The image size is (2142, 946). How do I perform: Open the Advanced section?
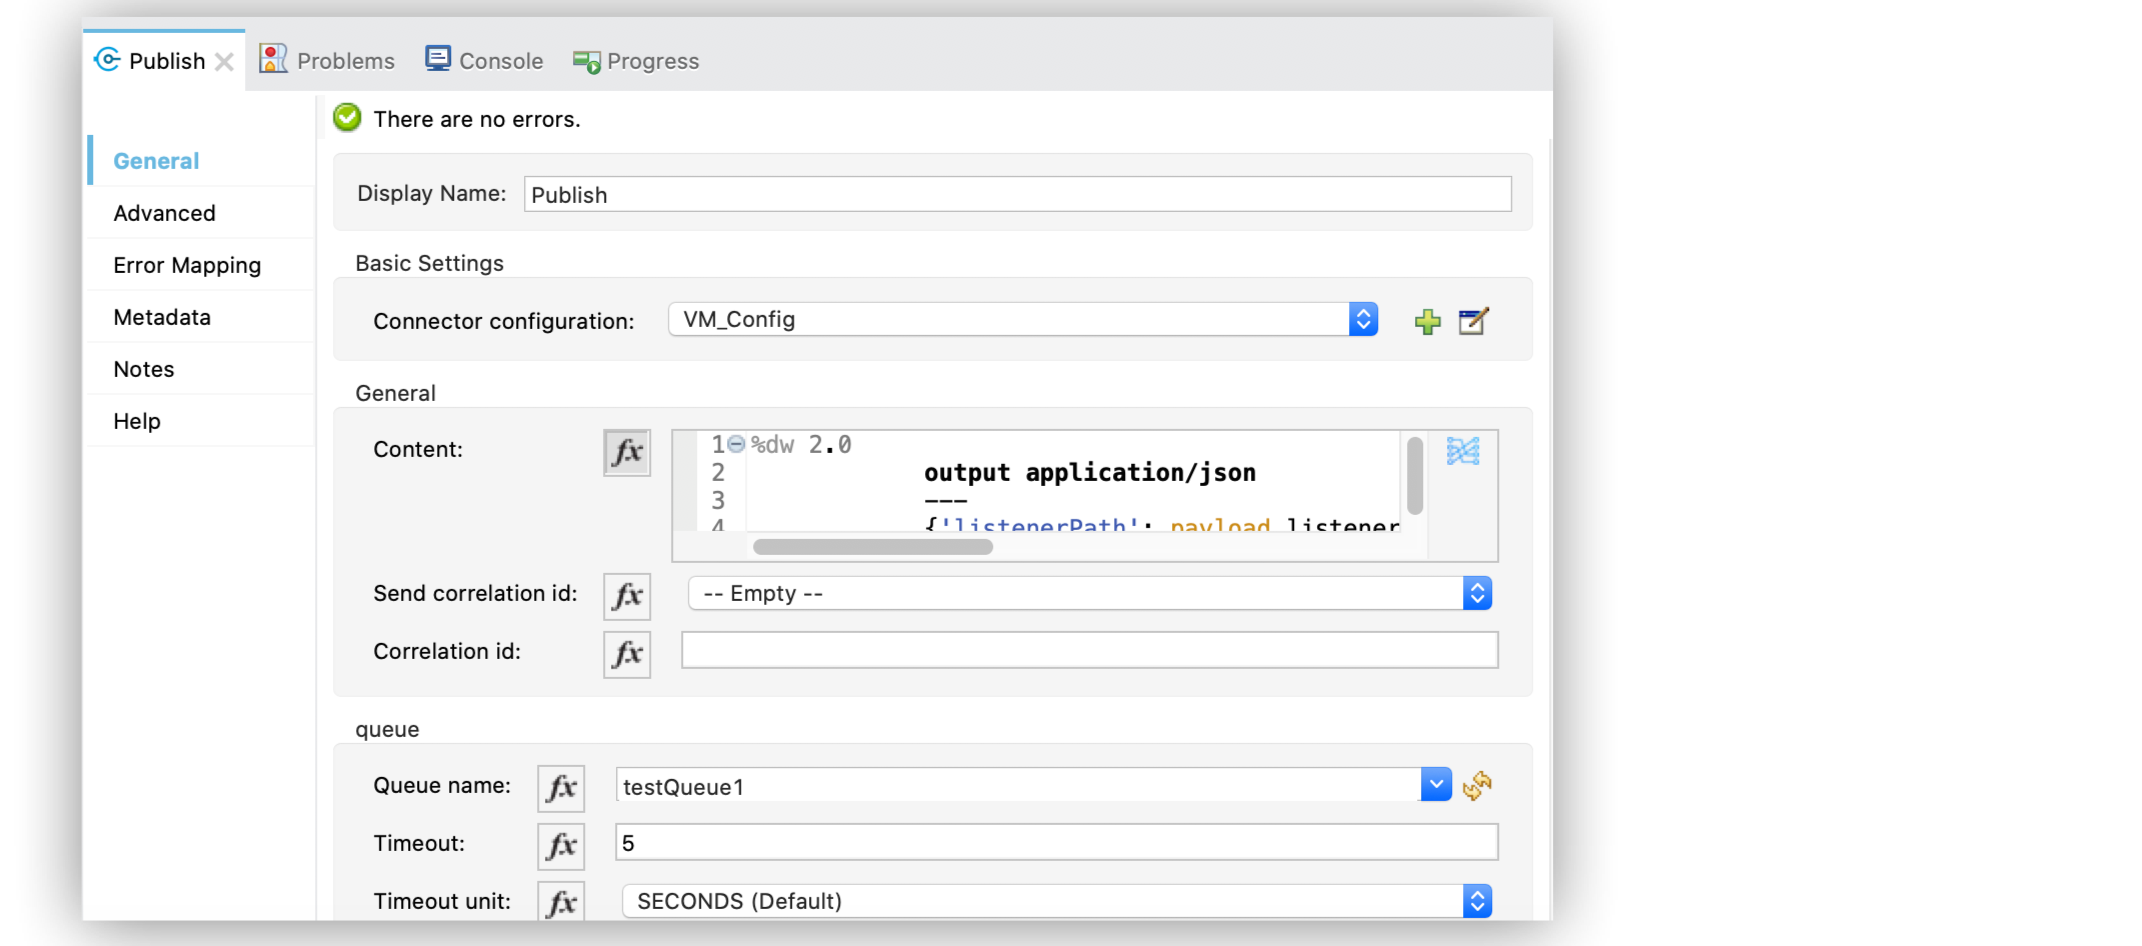164,213
